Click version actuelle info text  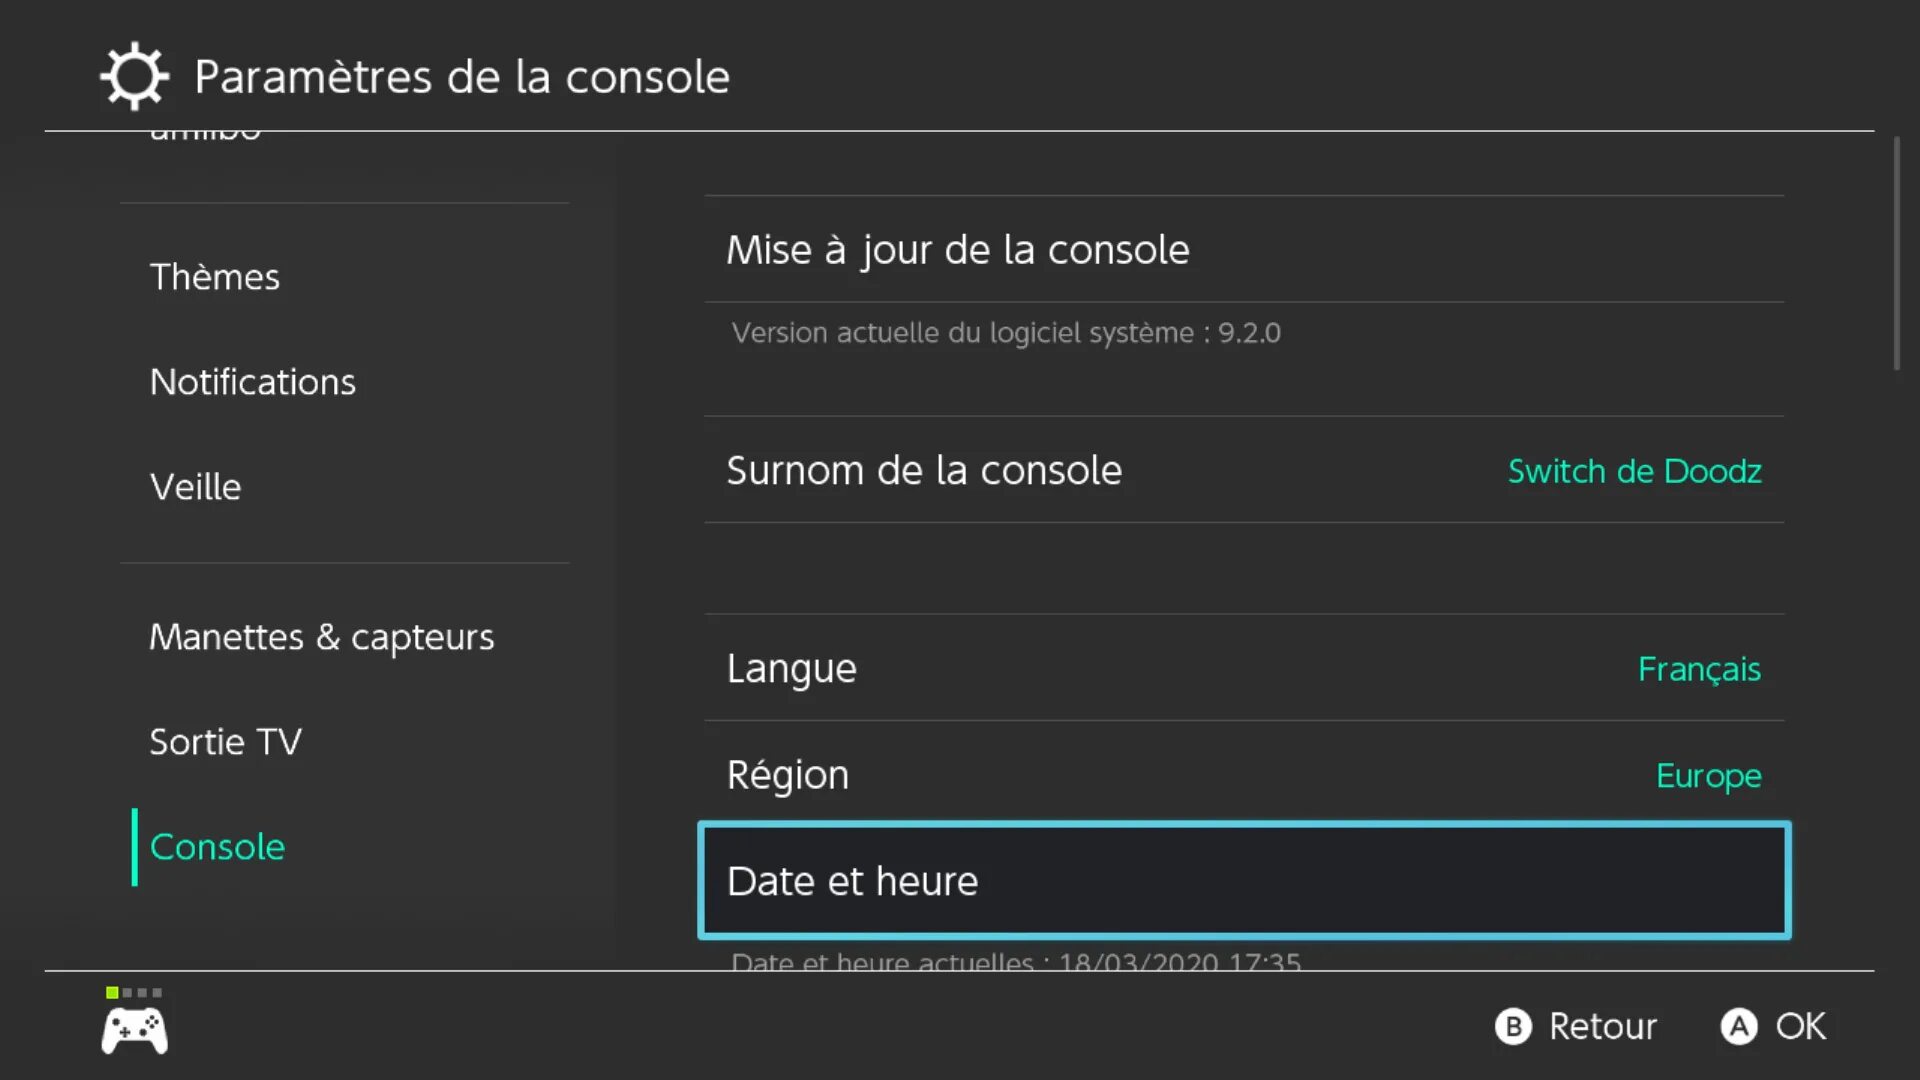click(1006, 332)
